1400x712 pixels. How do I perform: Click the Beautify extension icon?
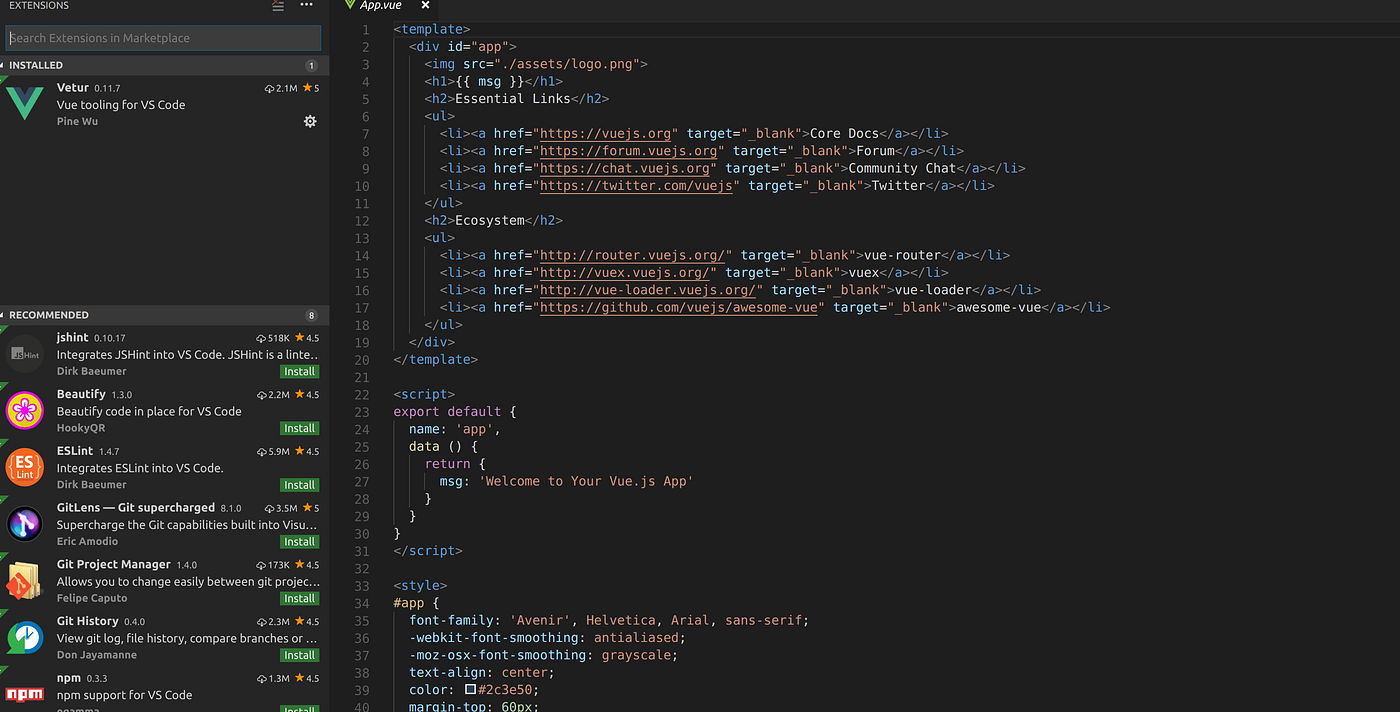pos(24,410)
